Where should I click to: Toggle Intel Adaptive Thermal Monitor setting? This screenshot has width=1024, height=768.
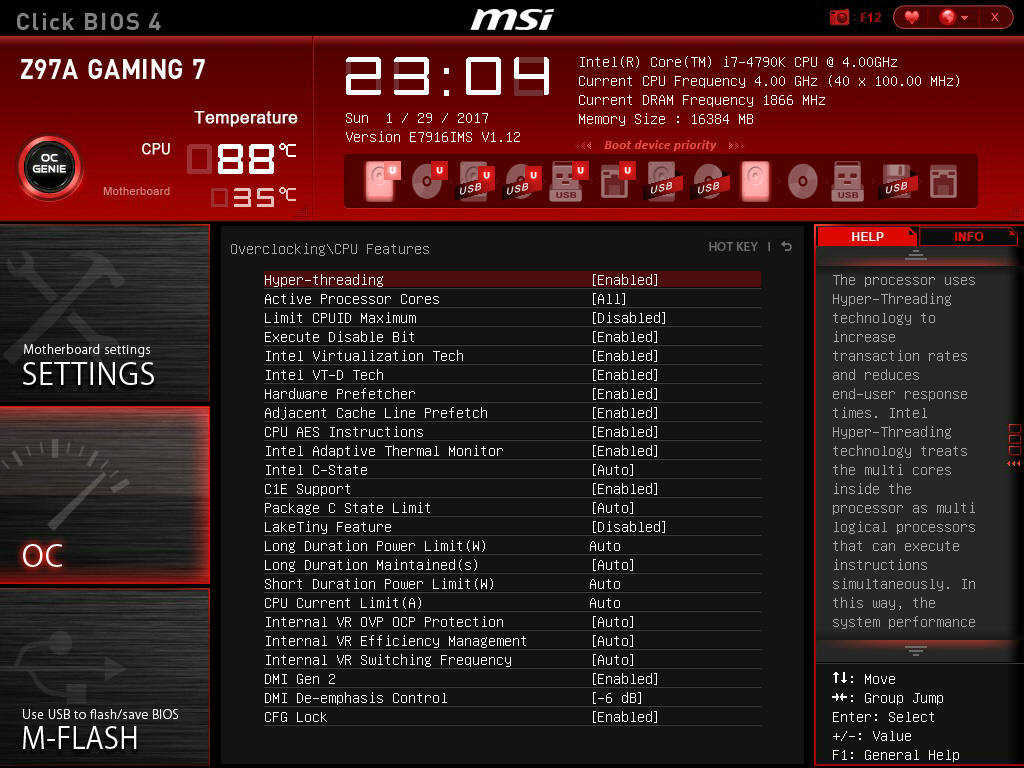tap(512, 451)
